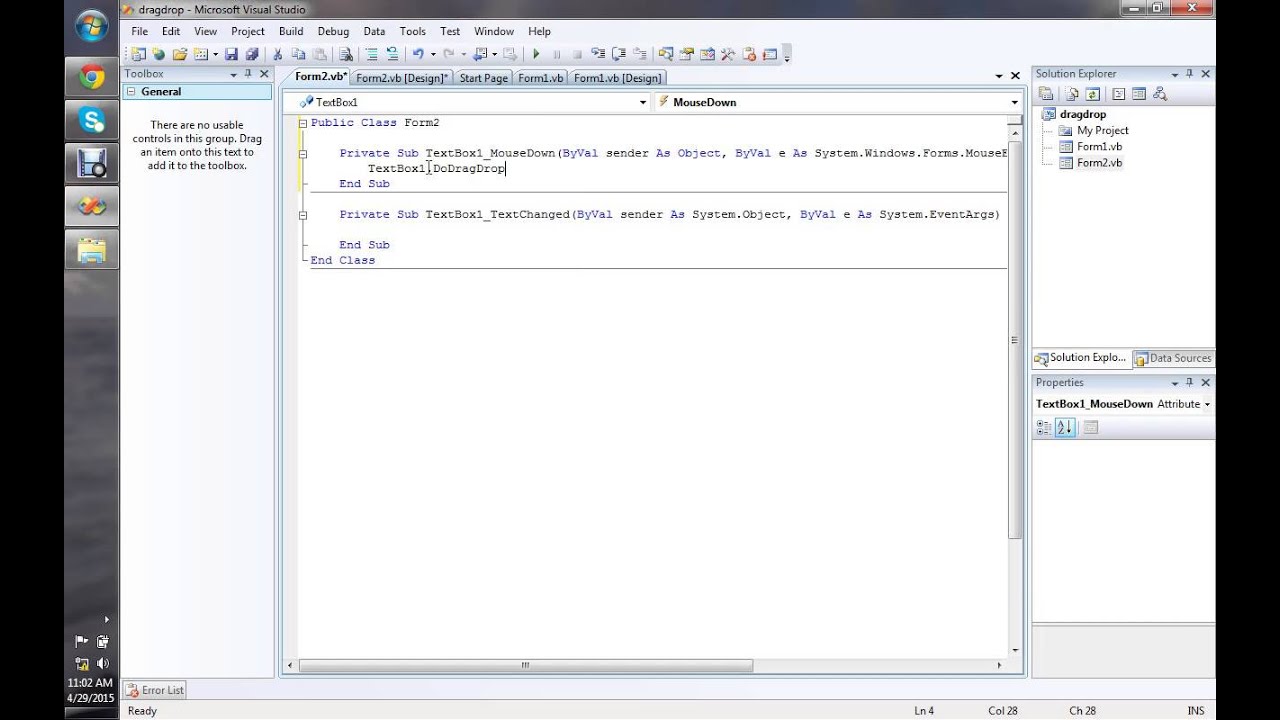Click the horizontal scrollbar in the code editor
Screen dimensions: 1280x720
526,665
